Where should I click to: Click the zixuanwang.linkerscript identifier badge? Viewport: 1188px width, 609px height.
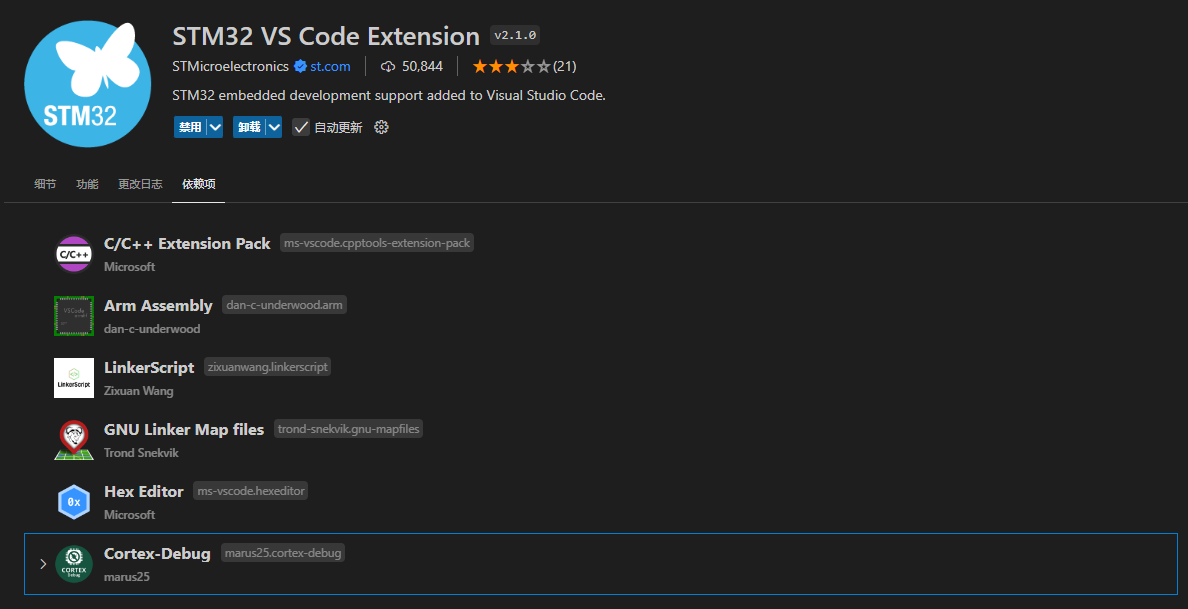tap(267, 367)
